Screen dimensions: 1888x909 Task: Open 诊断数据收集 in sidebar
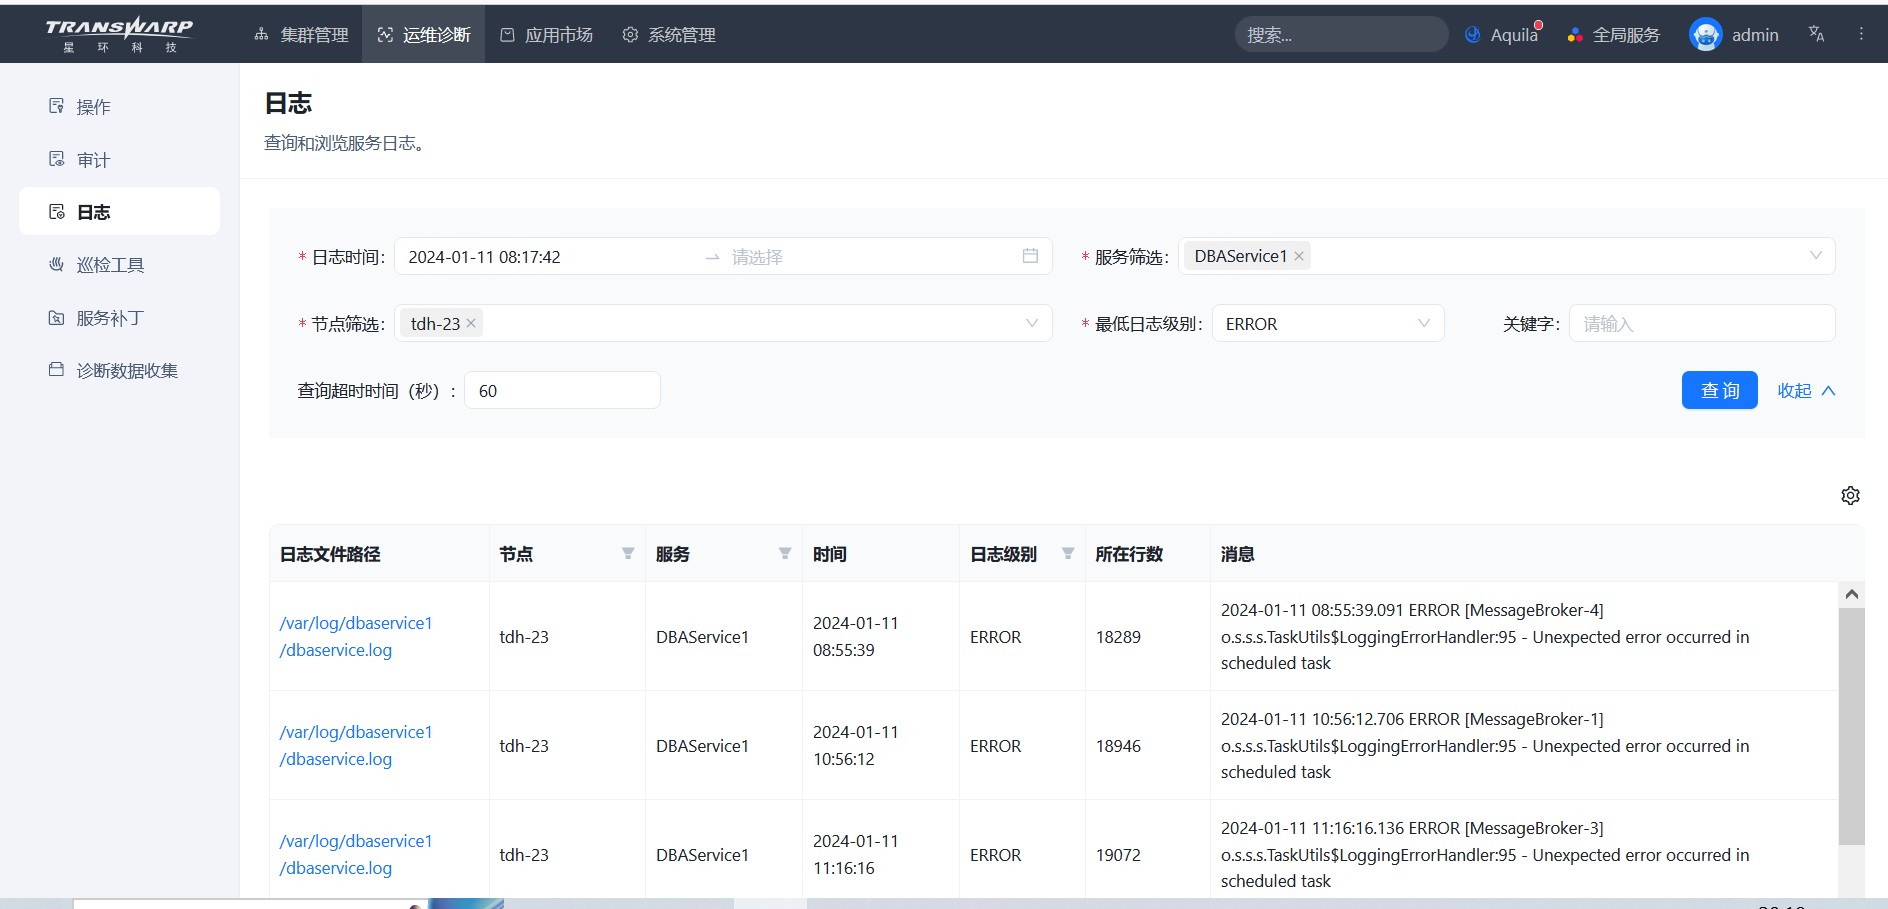coord(119,370)
